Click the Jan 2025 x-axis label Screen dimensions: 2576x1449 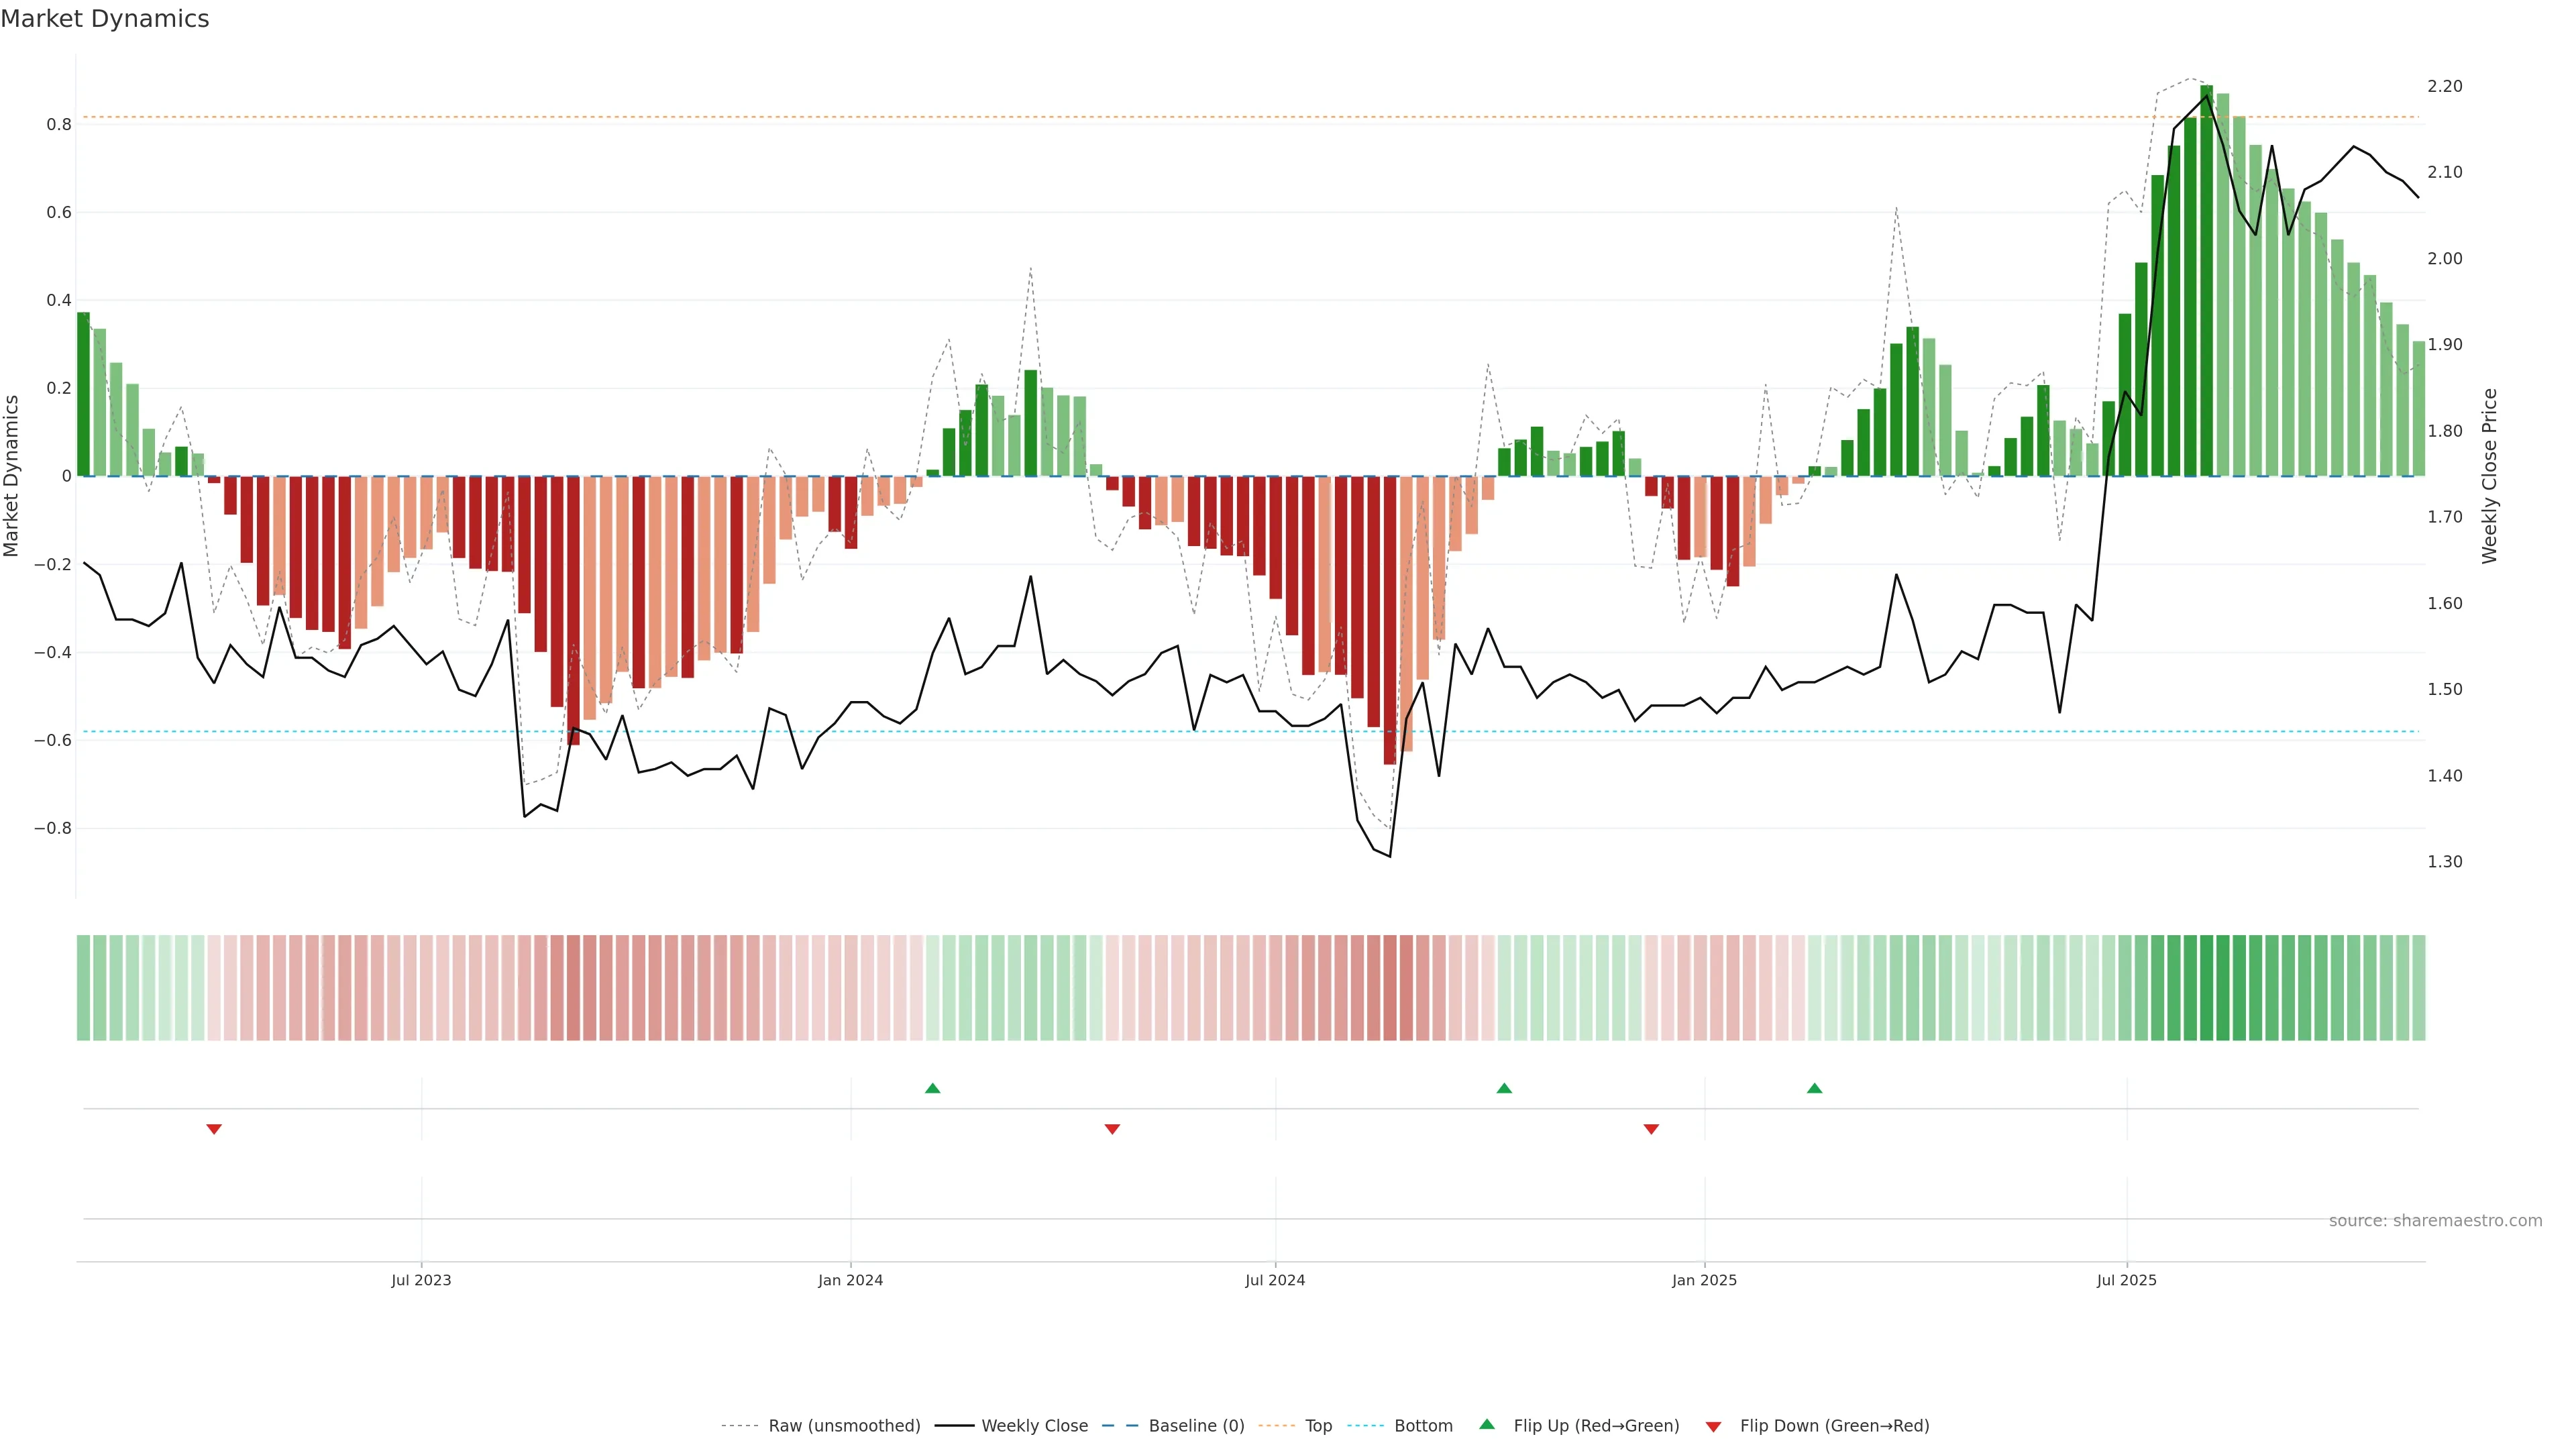pos(1704,1280)
